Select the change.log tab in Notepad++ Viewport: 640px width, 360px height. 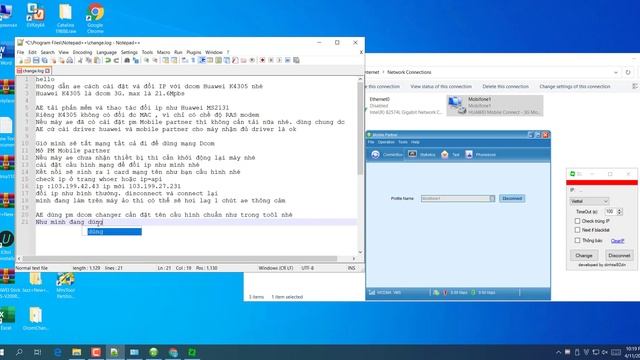(x=33, y=71)
